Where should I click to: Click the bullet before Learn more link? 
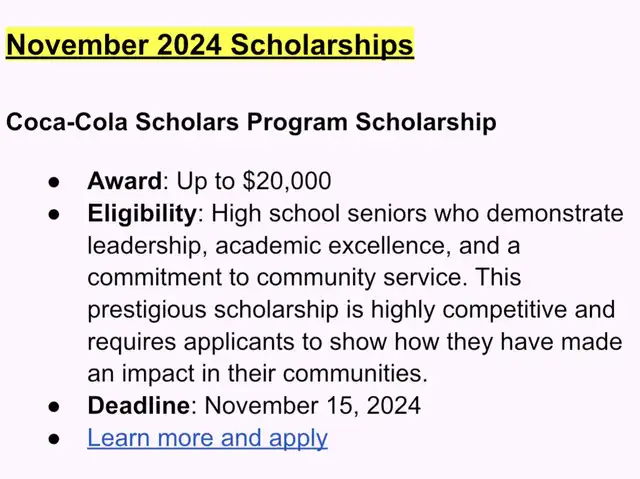pyautogui.click(x=54, y=439)
